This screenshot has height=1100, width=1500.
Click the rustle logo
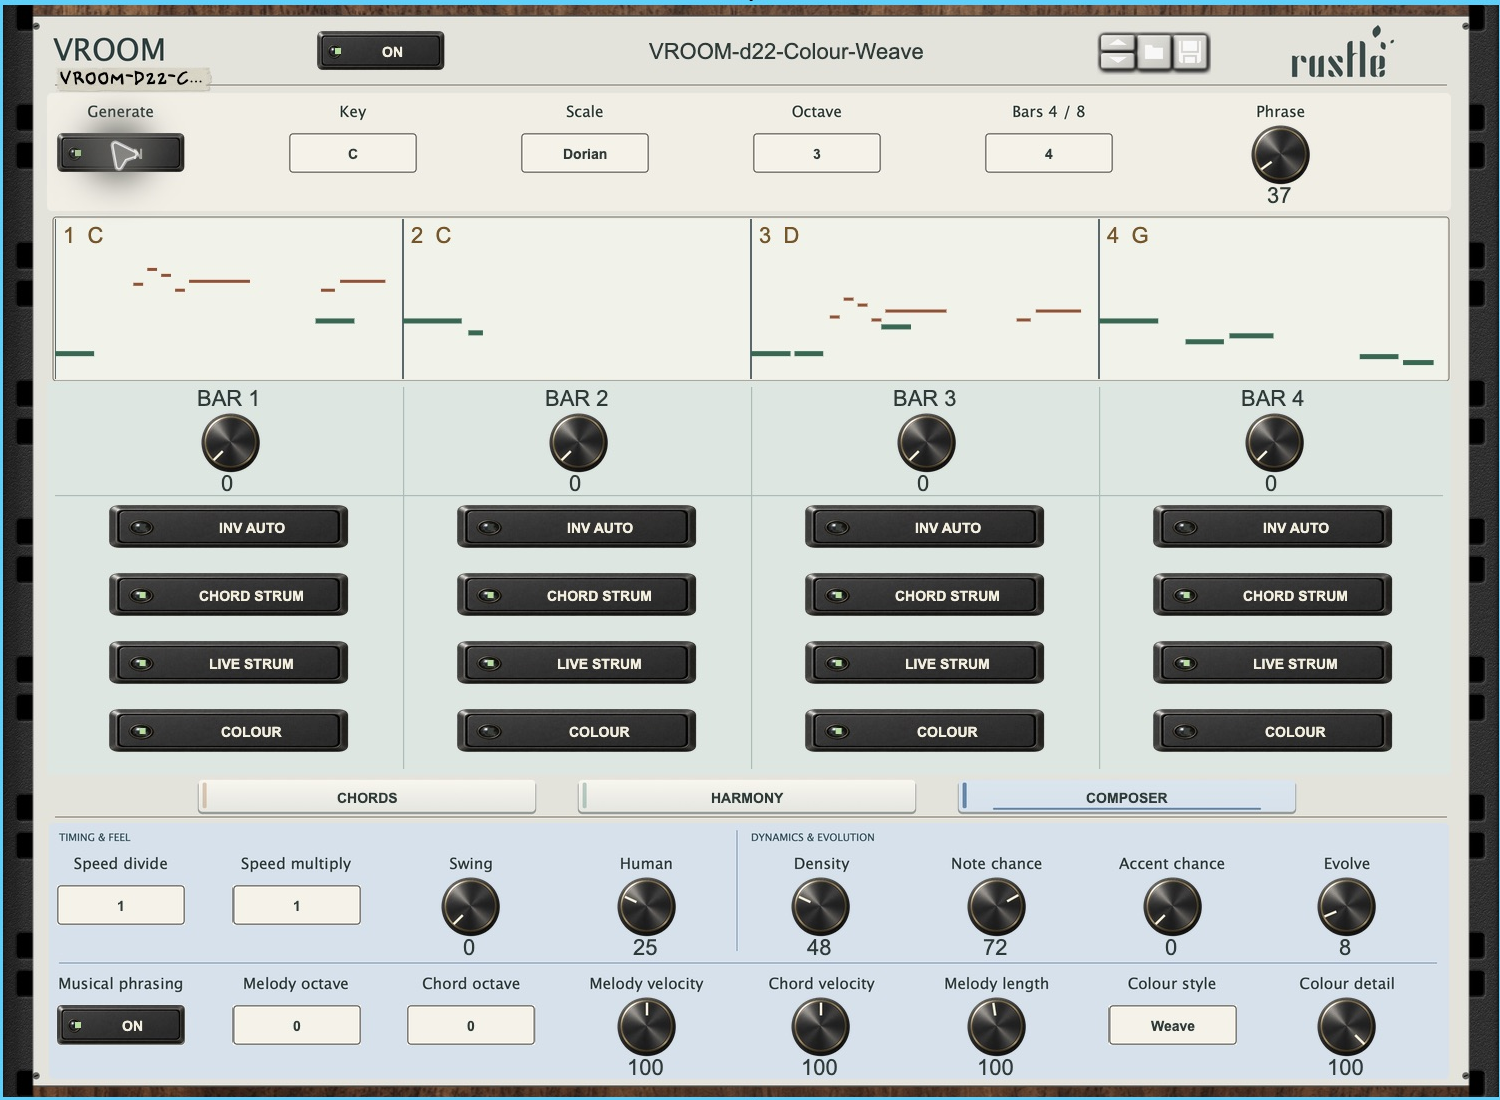(x=1340, y=54)
